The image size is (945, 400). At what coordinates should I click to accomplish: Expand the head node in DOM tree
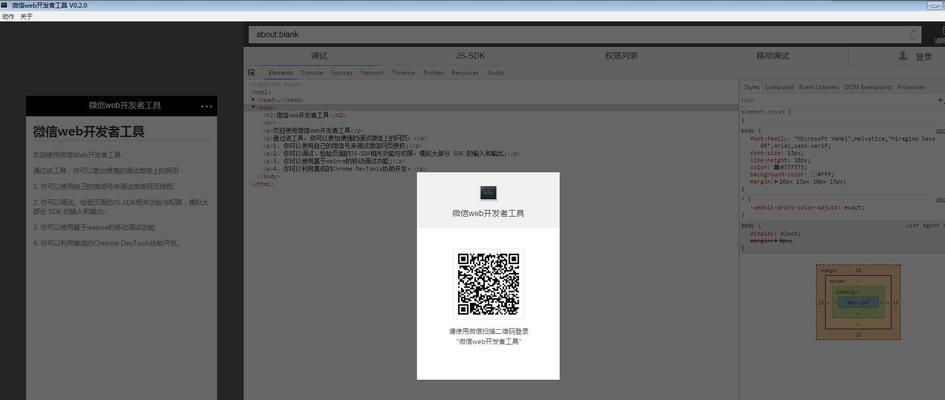point(254,99)
